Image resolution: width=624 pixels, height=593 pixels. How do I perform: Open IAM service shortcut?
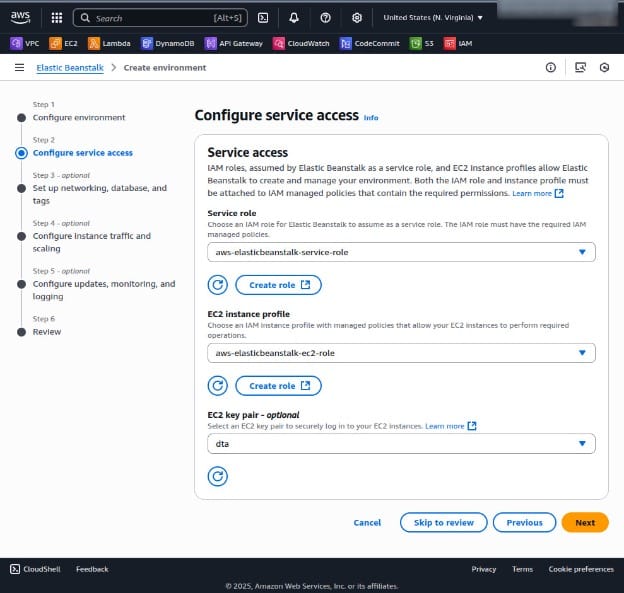pos(458,43)
